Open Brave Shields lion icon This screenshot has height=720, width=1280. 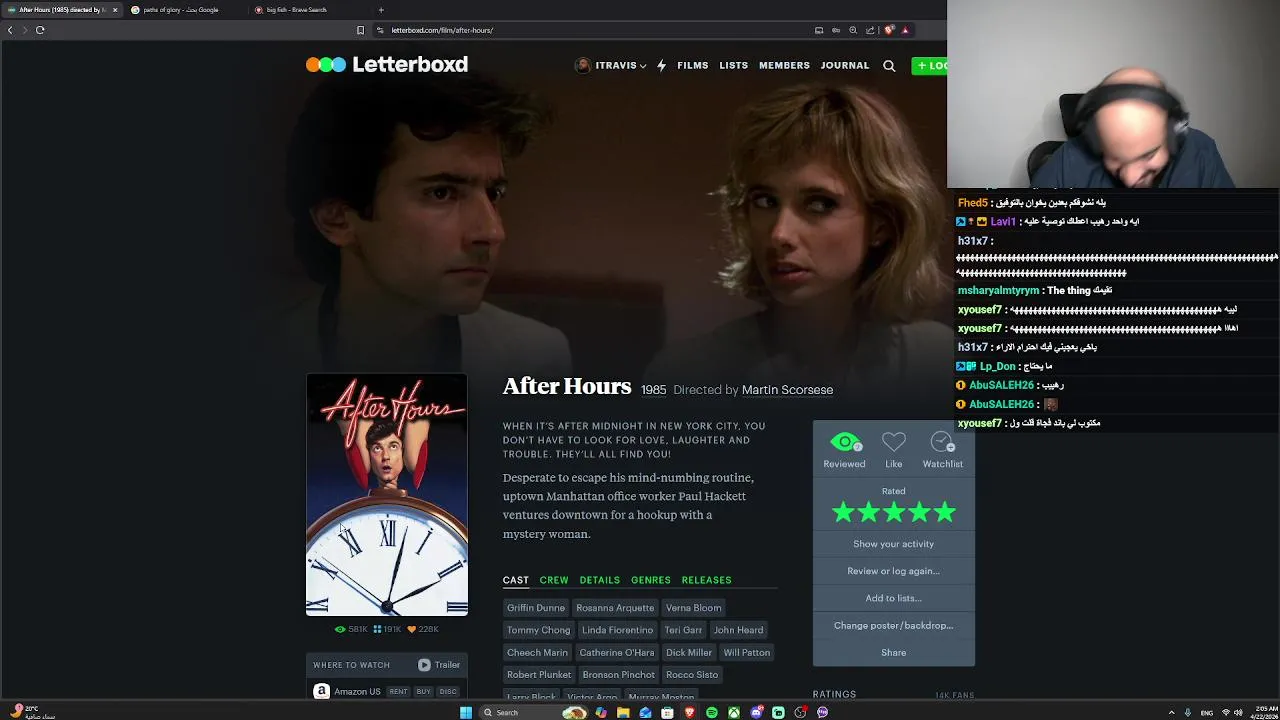888,30
